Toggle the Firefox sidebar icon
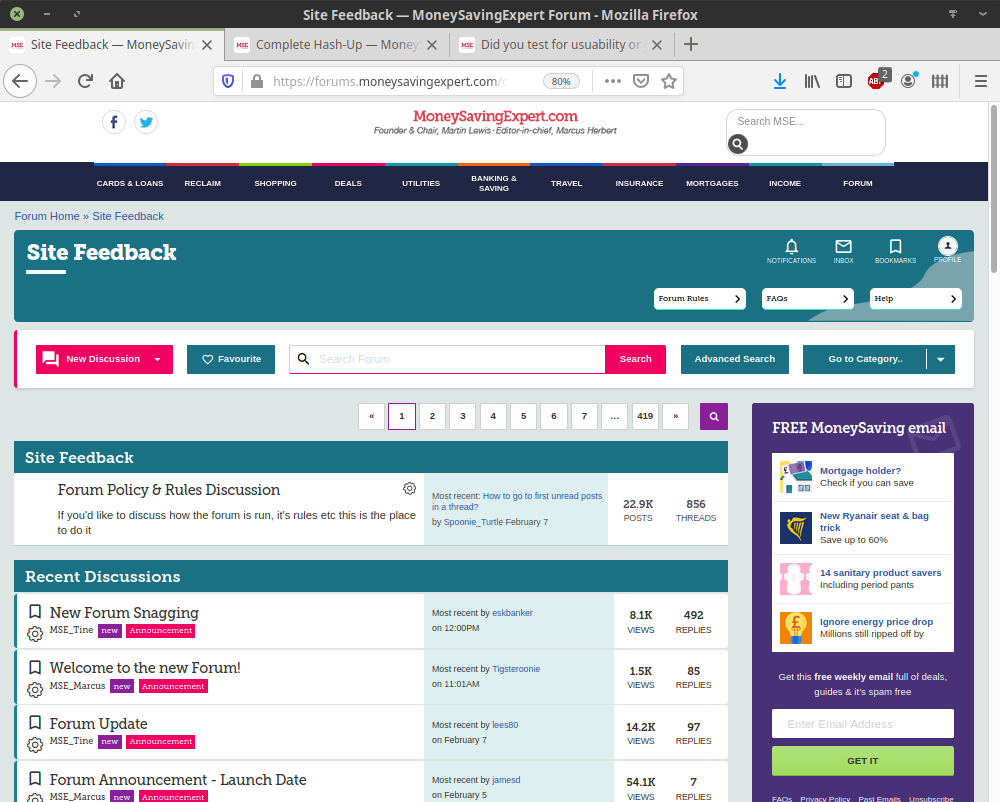This screenshot has width=1000, height=802. pos(844,81)
